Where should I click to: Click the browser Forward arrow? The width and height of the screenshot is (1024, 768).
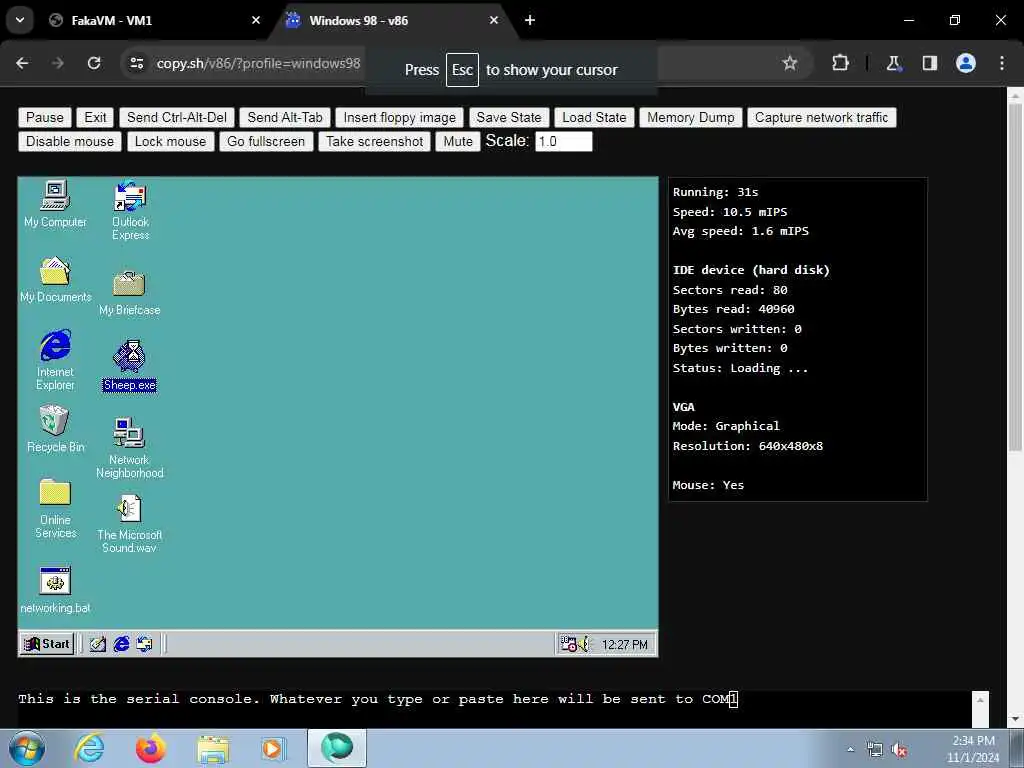click(x=58, y=63)
